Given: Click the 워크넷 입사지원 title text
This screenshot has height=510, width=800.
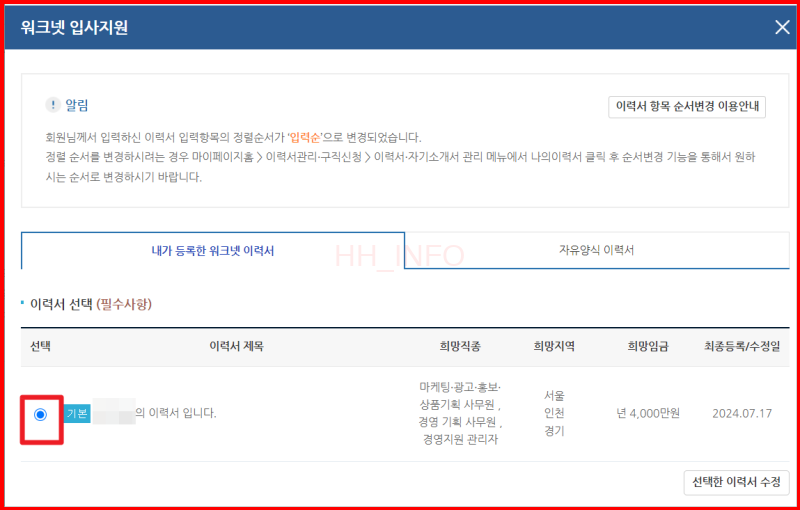Looking at the screenshot, I should click(74, 27).
